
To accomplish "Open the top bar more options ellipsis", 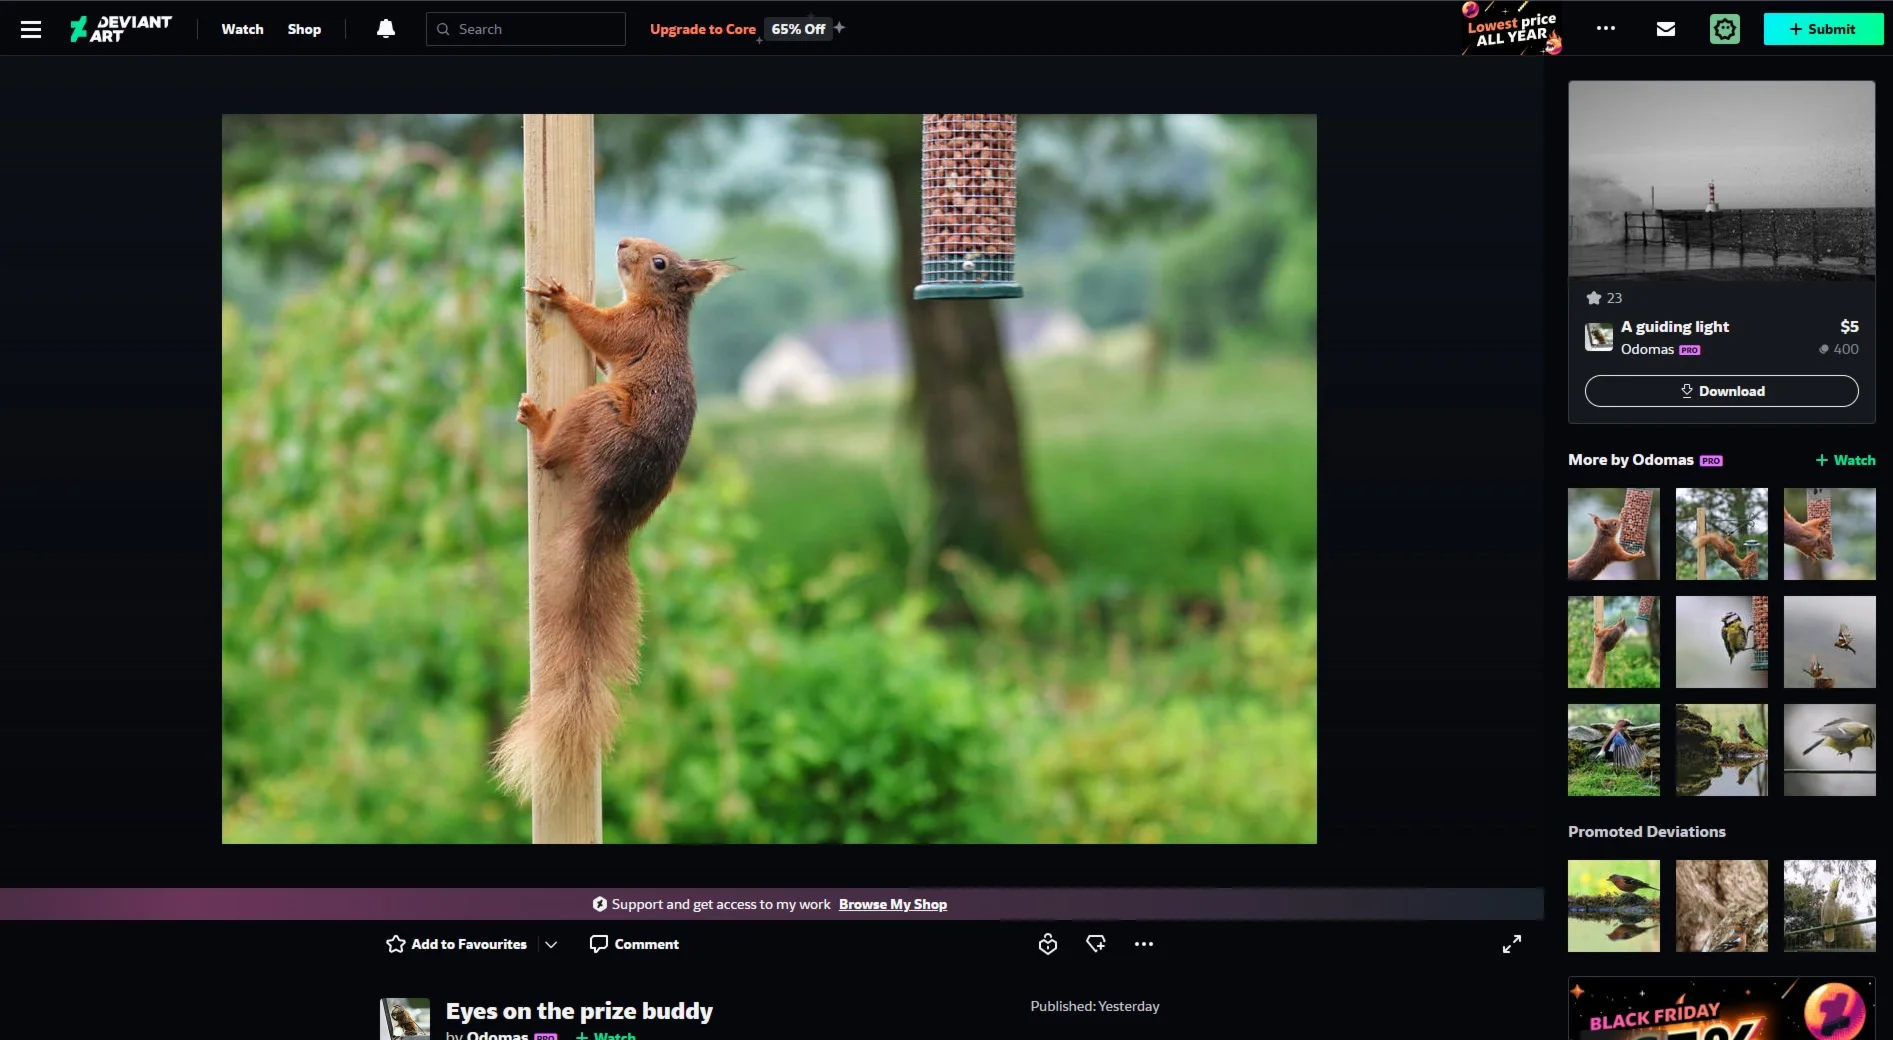I will click(1605, 29).
